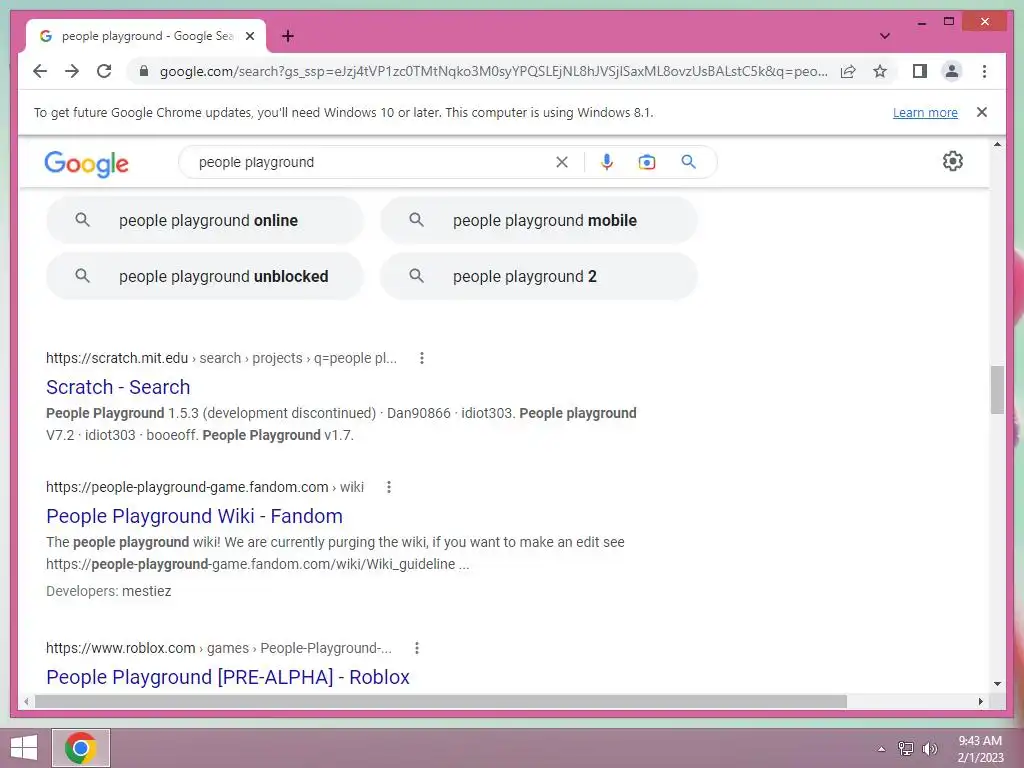The height and width of the screenshot is (768, 1024).
Task: Open the Scratch - Search result
Action: click(x=118, y=387)
